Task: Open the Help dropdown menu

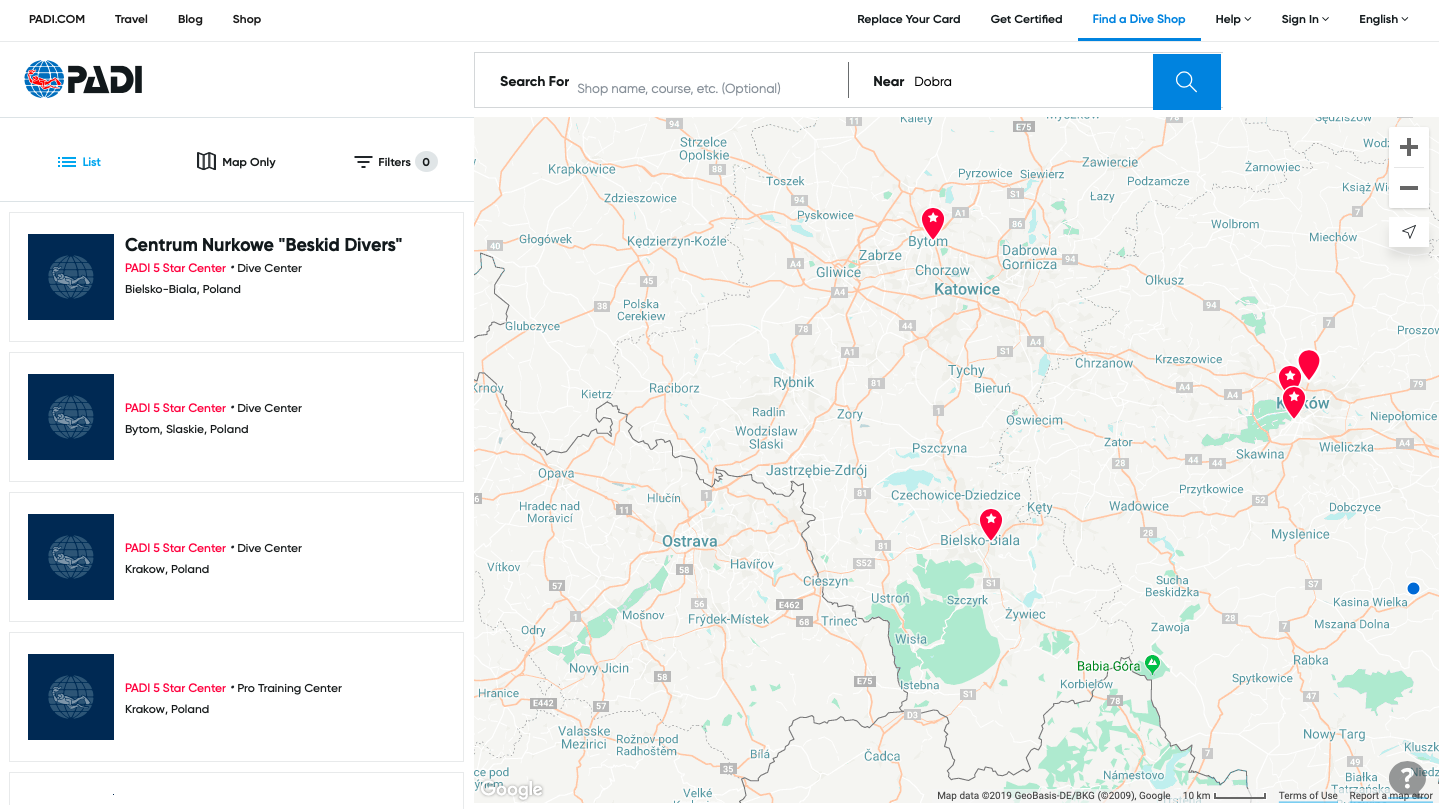Action: coord(1233,19)
